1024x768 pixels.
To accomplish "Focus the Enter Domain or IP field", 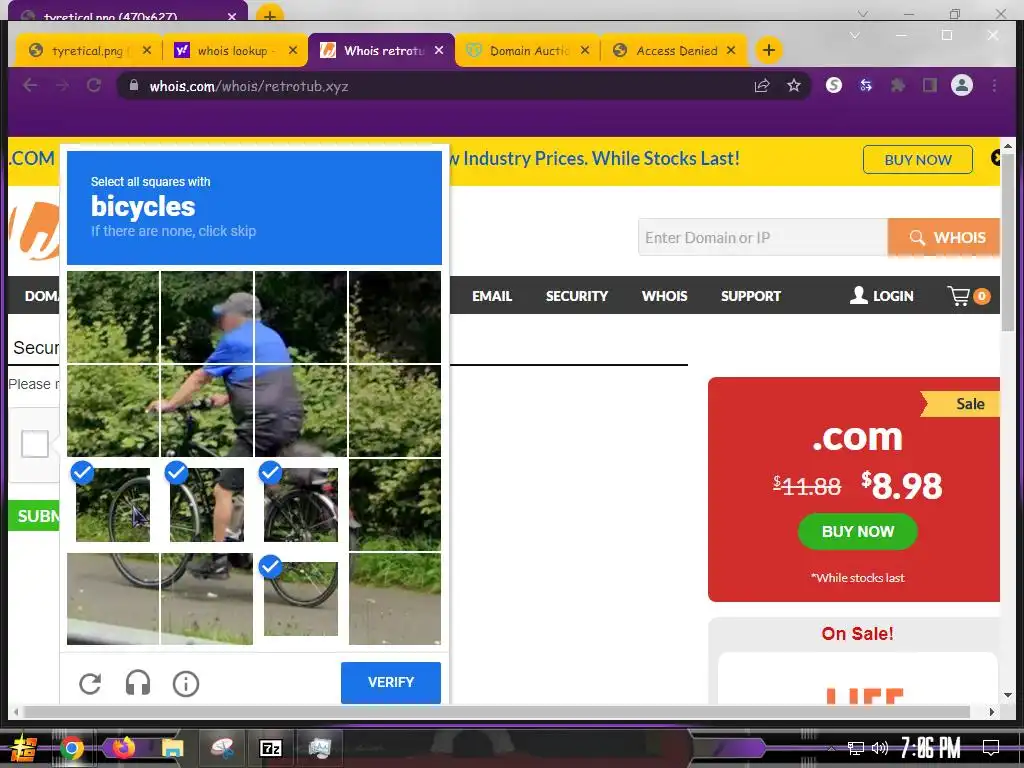I will (x=763, y=237).
